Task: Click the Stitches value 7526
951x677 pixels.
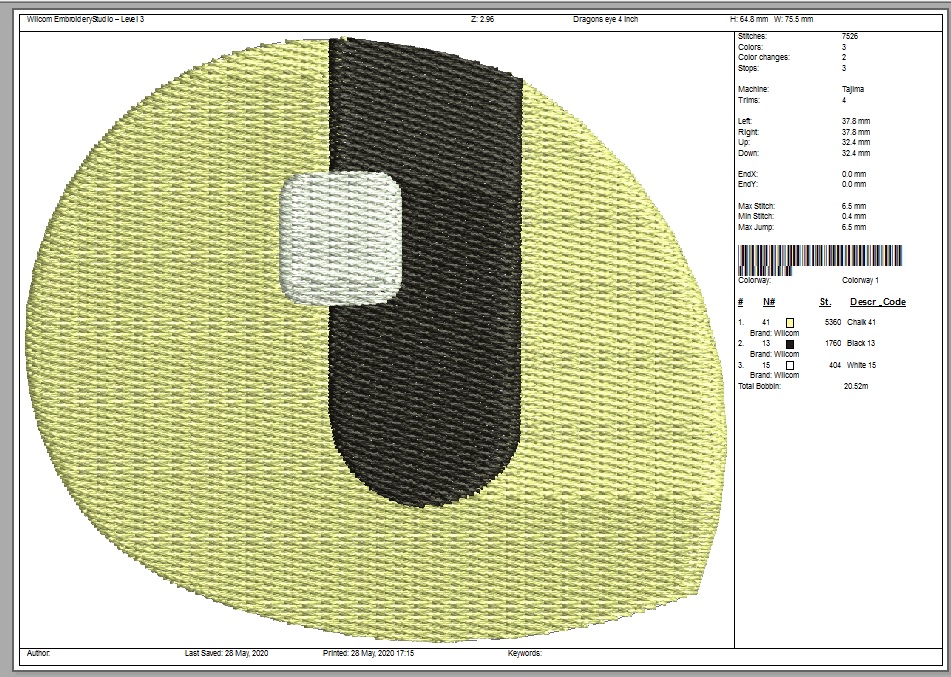Action: click(x=850, y=36)
